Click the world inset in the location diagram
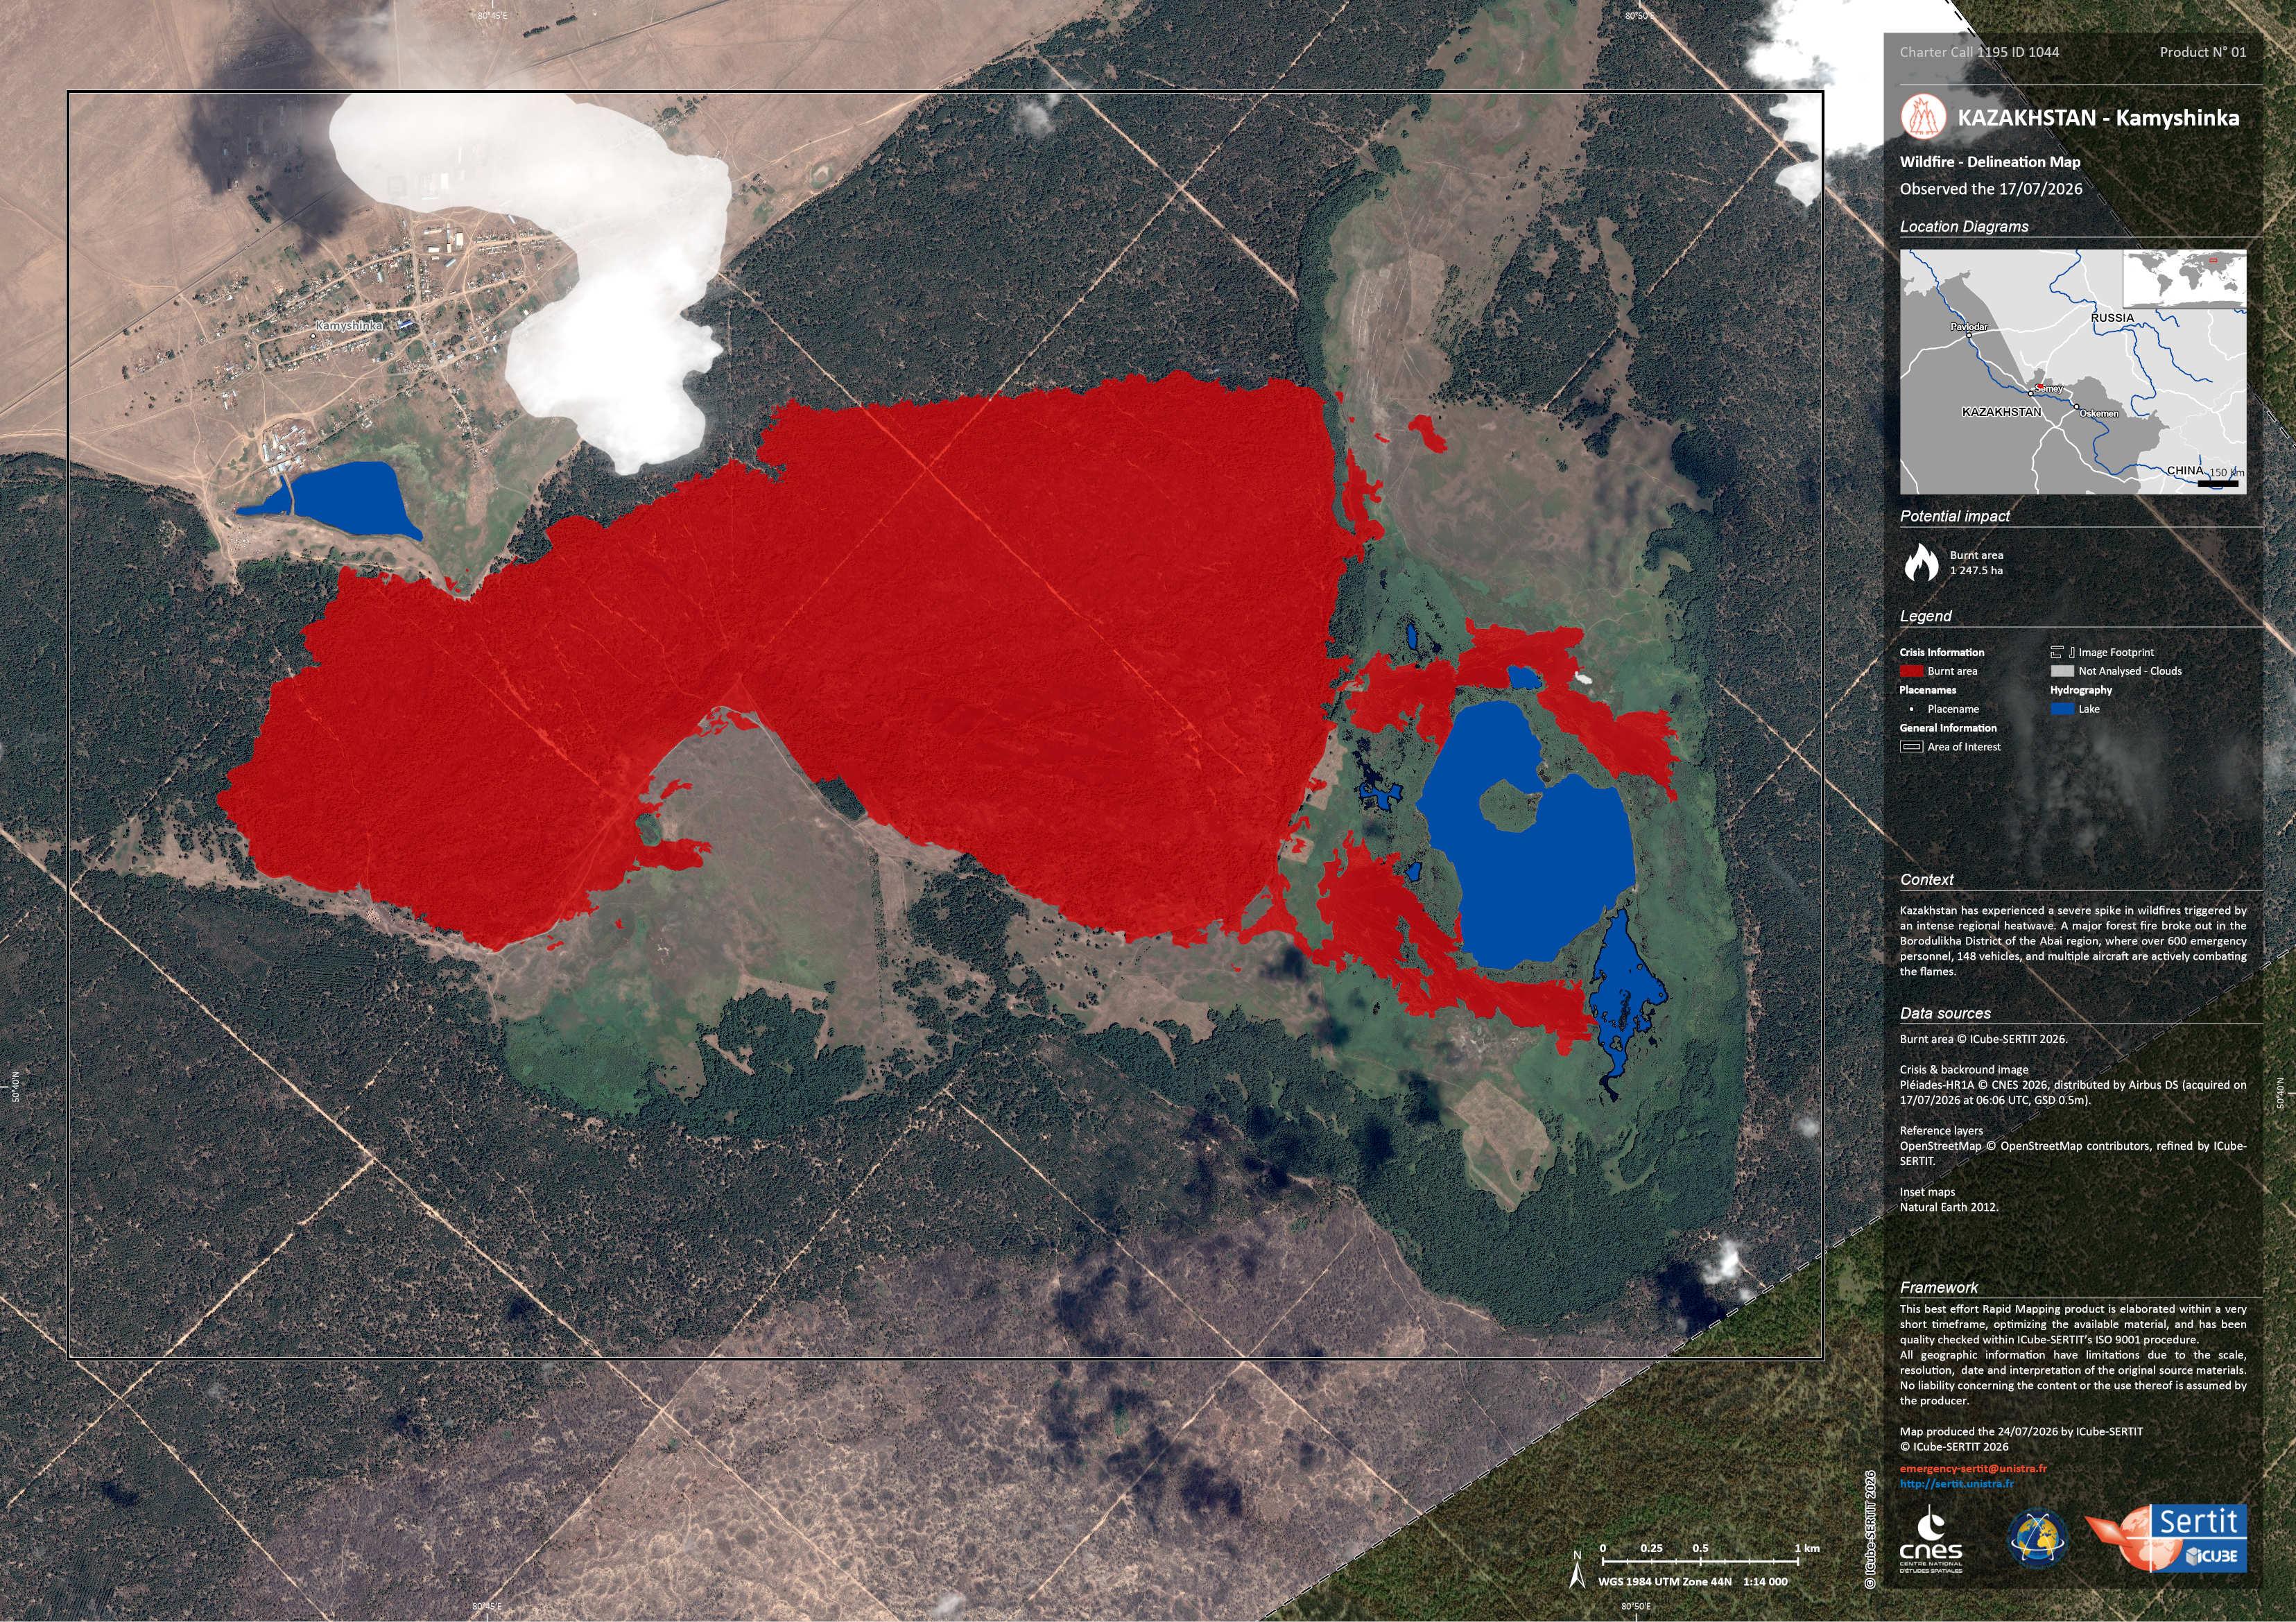2296x1622 pixels. [2184, 279]
